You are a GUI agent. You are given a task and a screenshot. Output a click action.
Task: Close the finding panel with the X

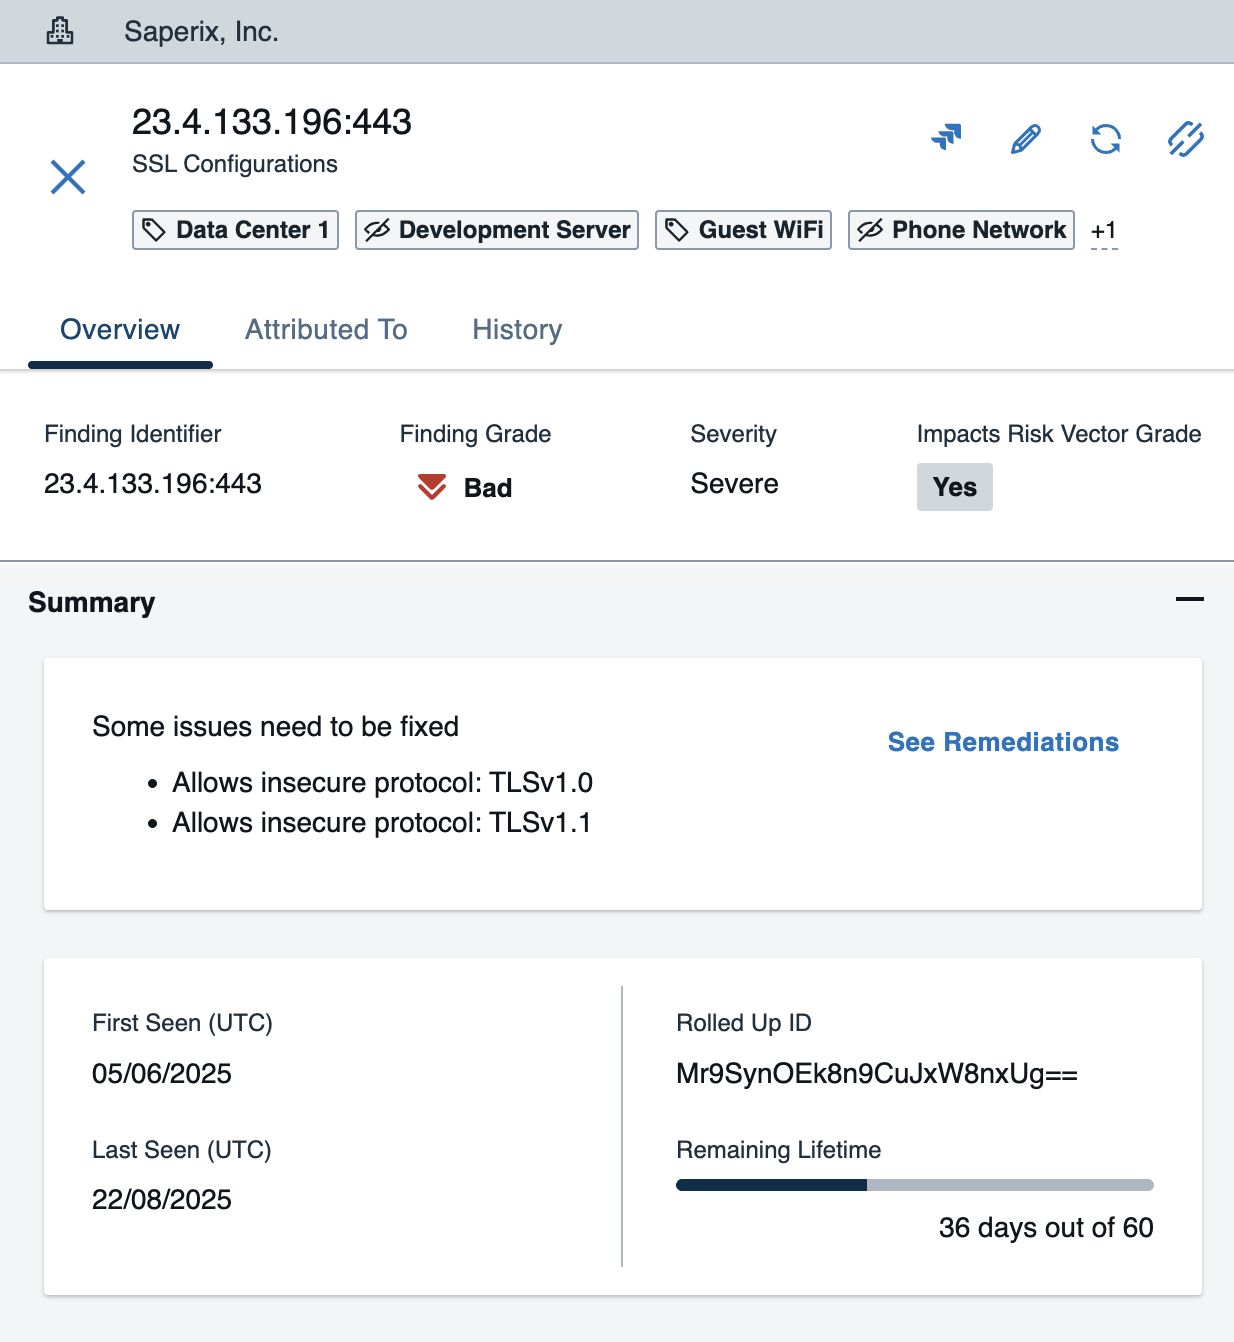(68, 177)
